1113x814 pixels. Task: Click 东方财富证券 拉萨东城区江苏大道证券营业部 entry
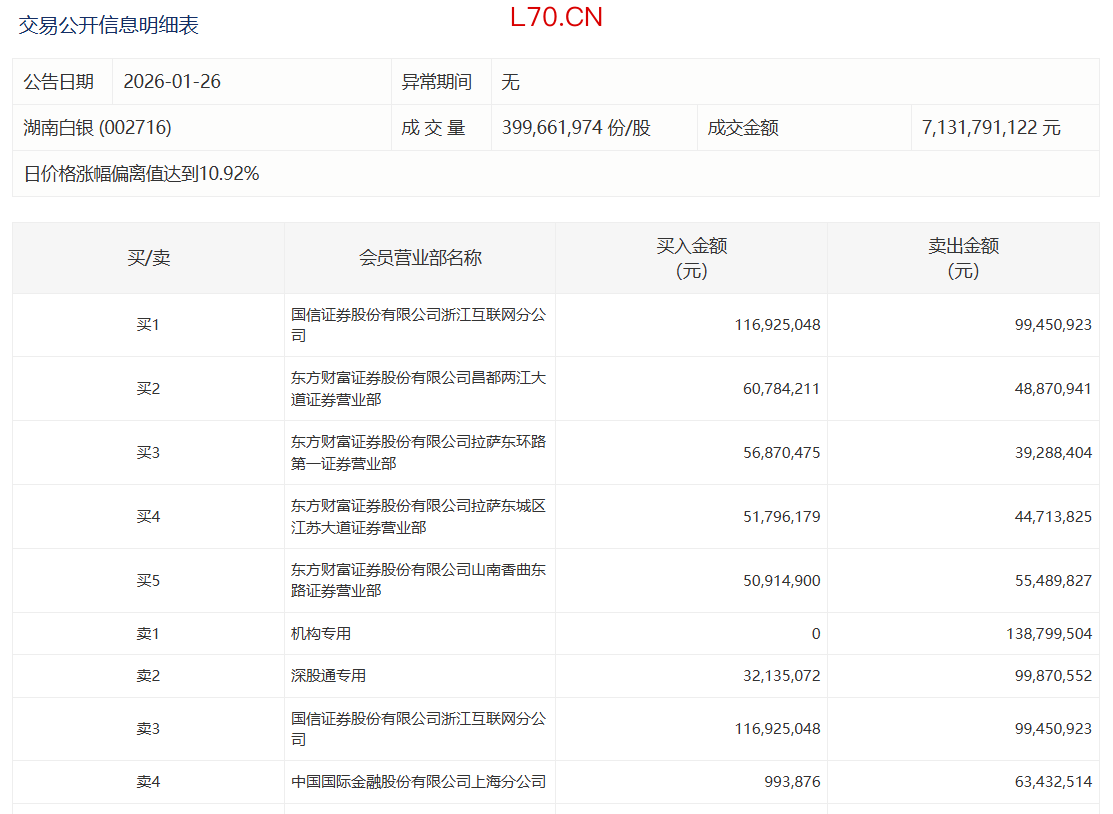coord(418,517)
